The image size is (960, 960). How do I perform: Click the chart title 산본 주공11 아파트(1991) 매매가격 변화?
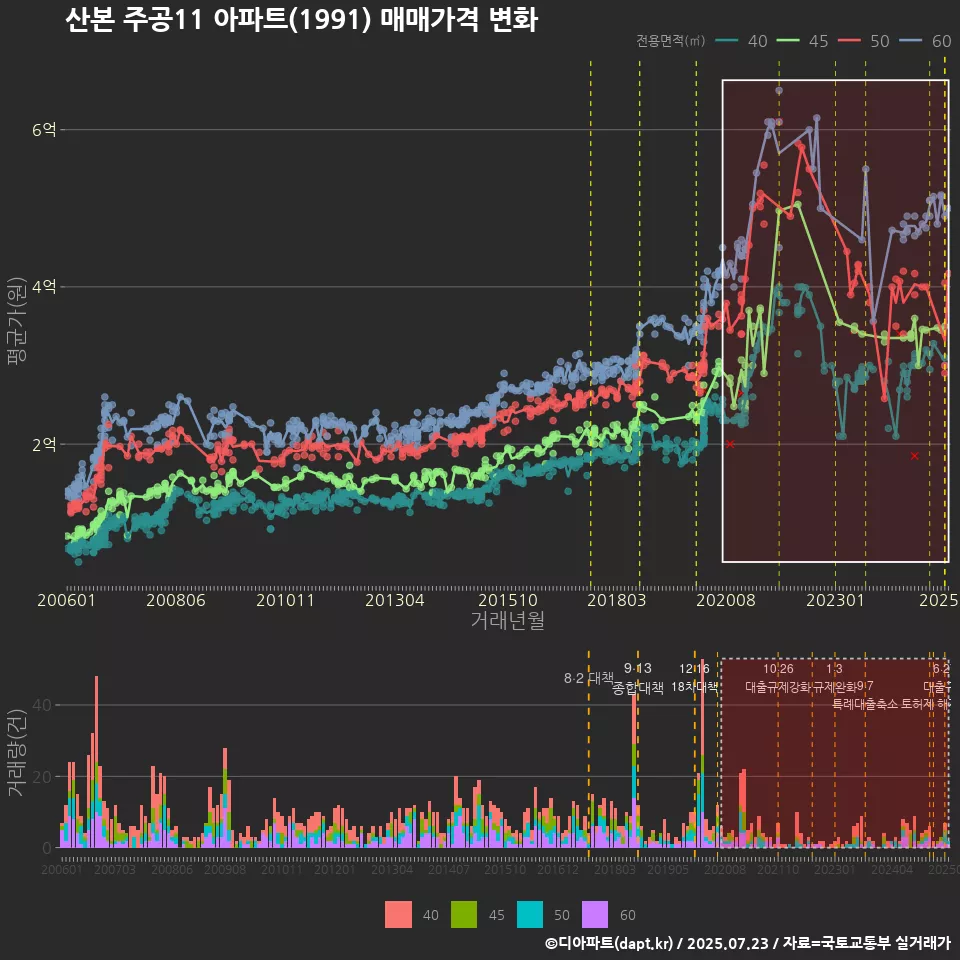(301, 19)
